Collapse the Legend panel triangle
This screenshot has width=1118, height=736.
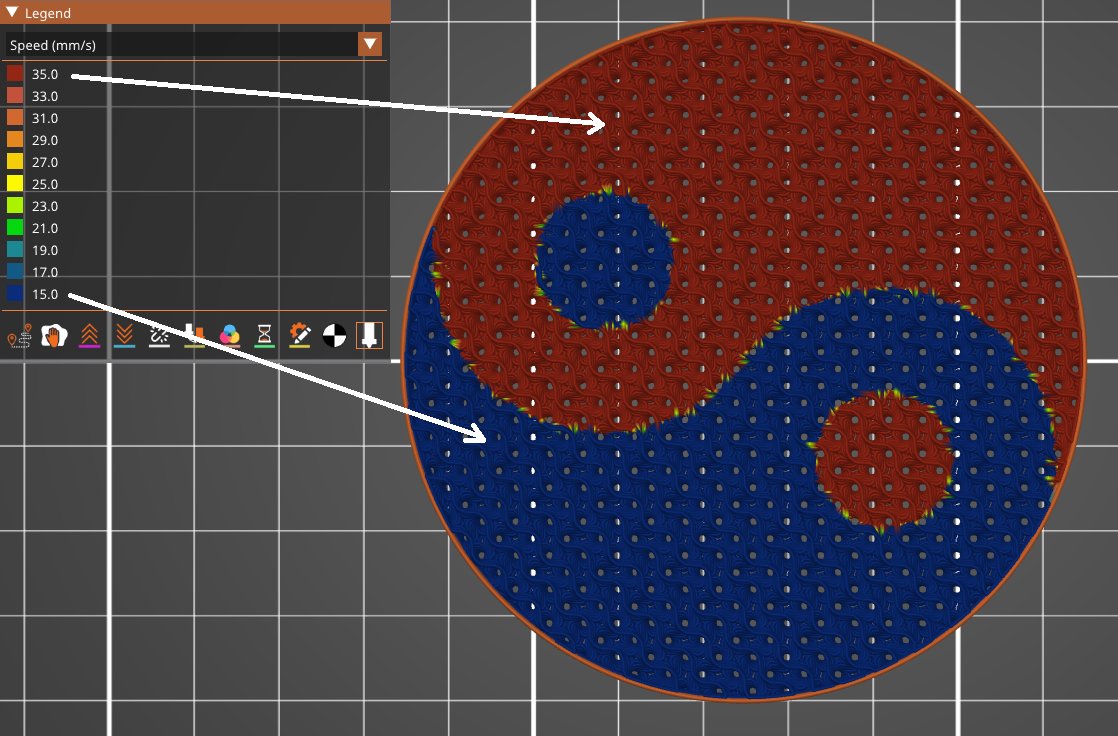pos(12,12)
